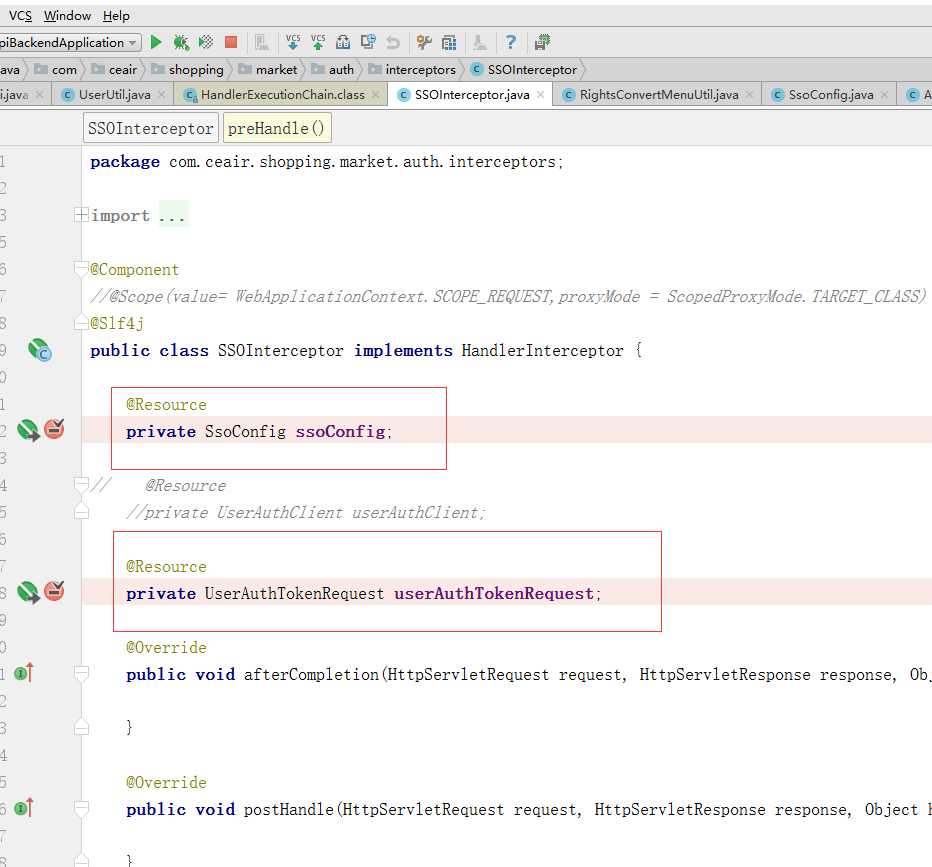This screenshot has width=932, height=867.
Task: Close the UserUtil.java tab
Action: (x=163, y=94)
